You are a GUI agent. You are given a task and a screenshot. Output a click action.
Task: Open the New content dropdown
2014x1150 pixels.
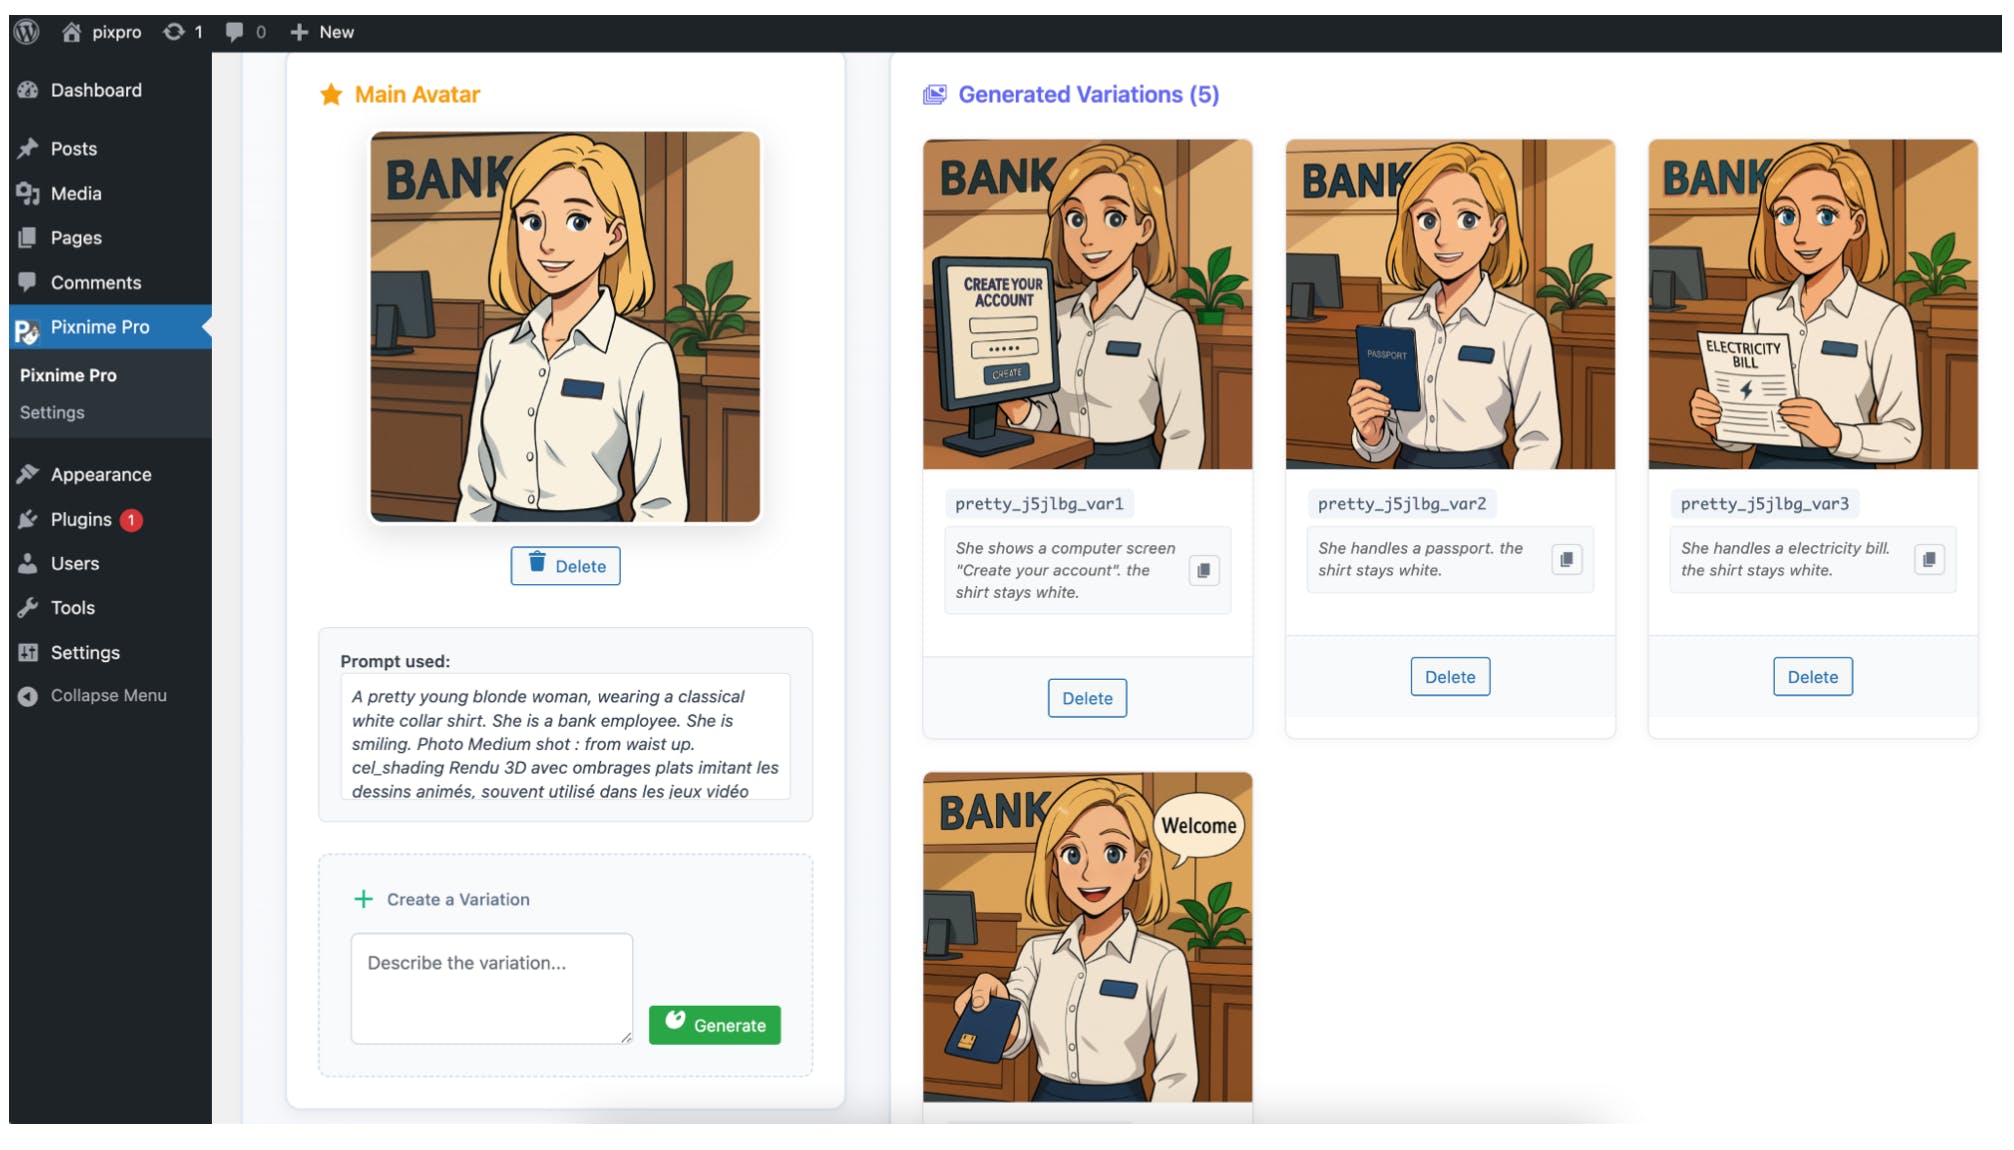pos(322,32)
